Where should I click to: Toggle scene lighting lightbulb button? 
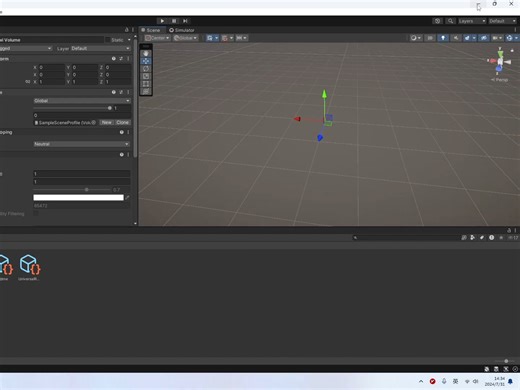[x=443, y=38]
